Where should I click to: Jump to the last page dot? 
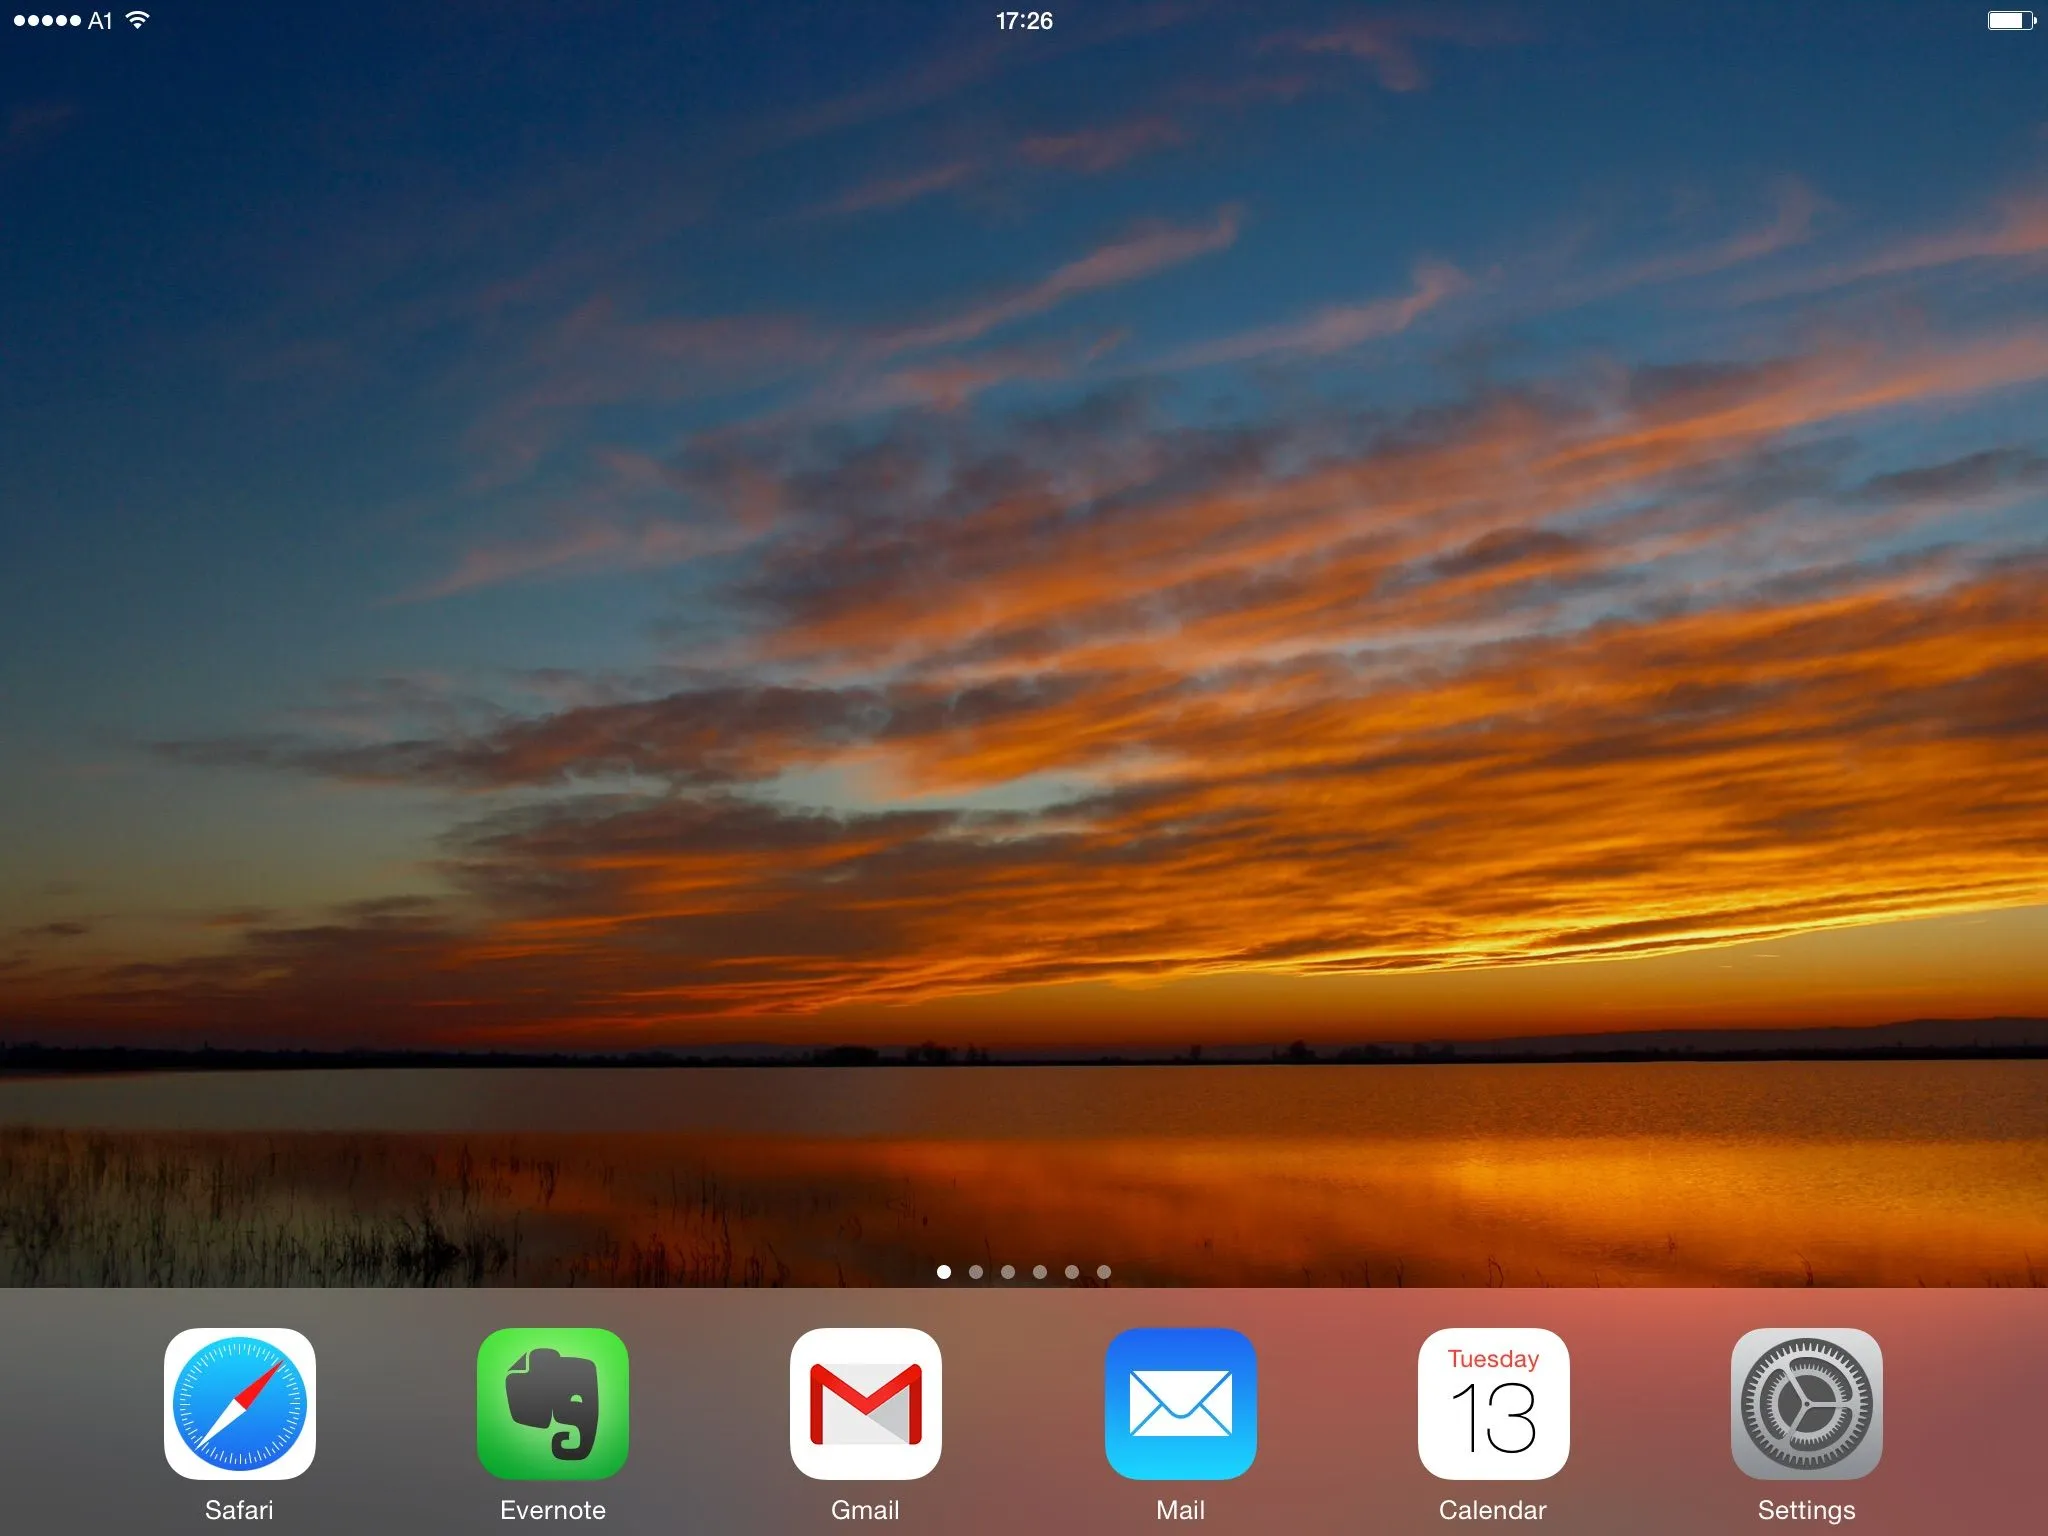pyautogui.click(x=1104, y=1272)
